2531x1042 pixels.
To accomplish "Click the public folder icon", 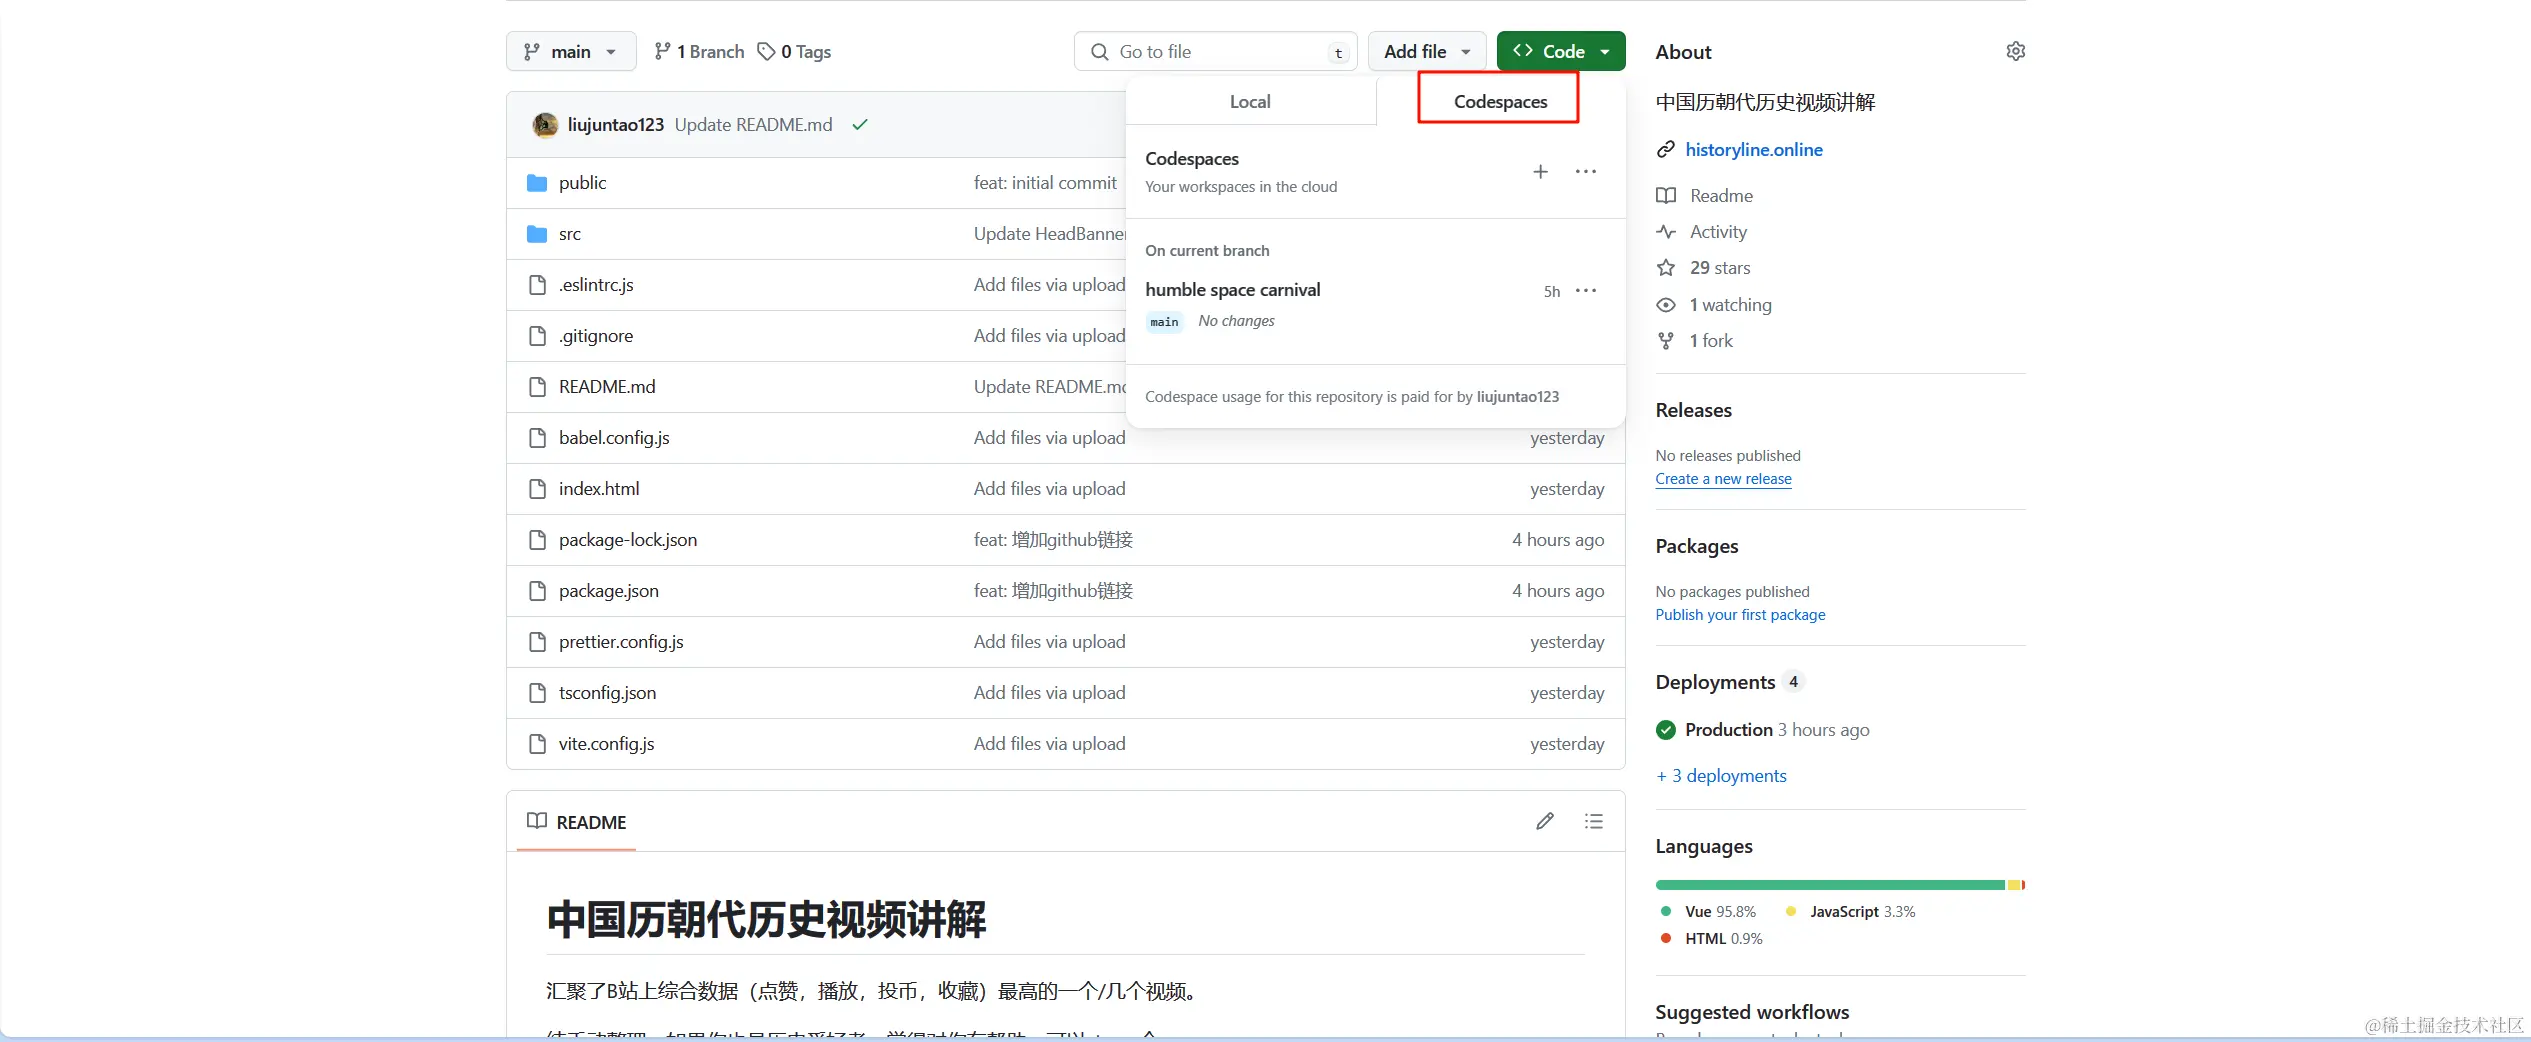I will coord(537,183).
